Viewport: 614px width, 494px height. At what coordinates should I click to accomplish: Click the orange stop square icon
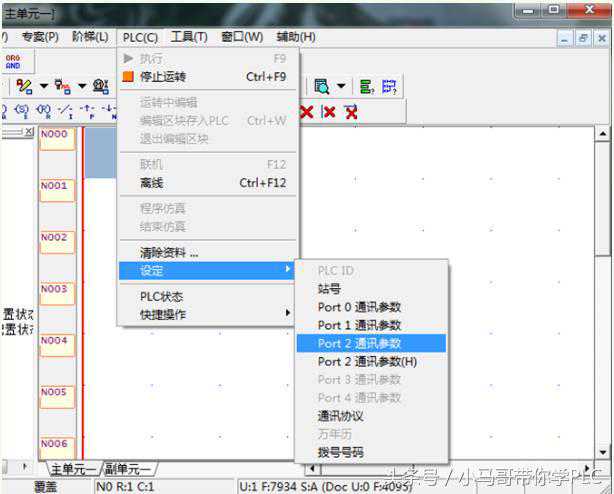[127, 77]
